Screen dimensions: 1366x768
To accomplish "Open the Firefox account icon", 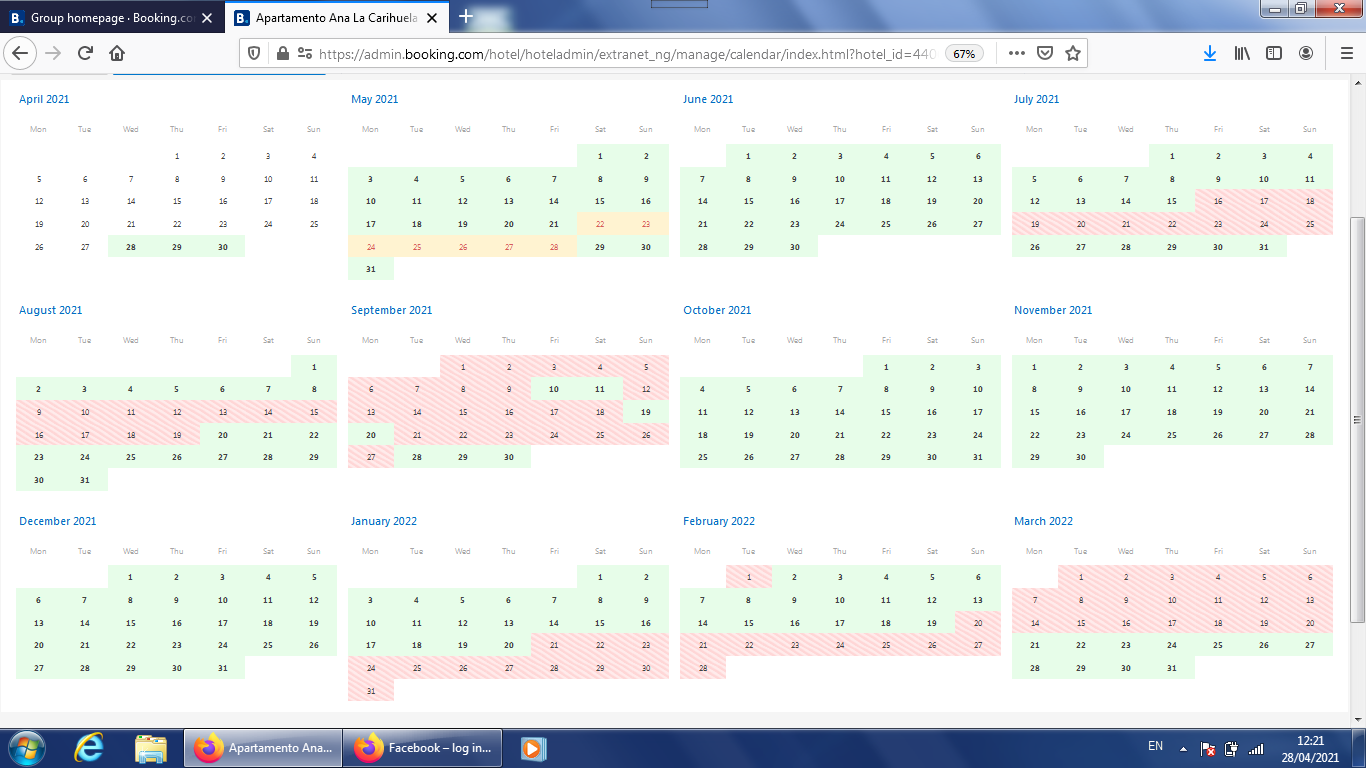I will pyautogui.click(x=1306, y=54).
